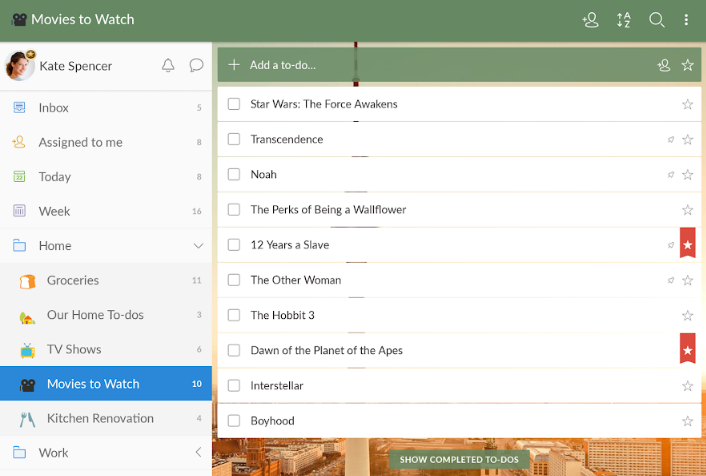706x476 pixels.
Task: Tick the Boyhood checkbox
Action: pos(234,421)
